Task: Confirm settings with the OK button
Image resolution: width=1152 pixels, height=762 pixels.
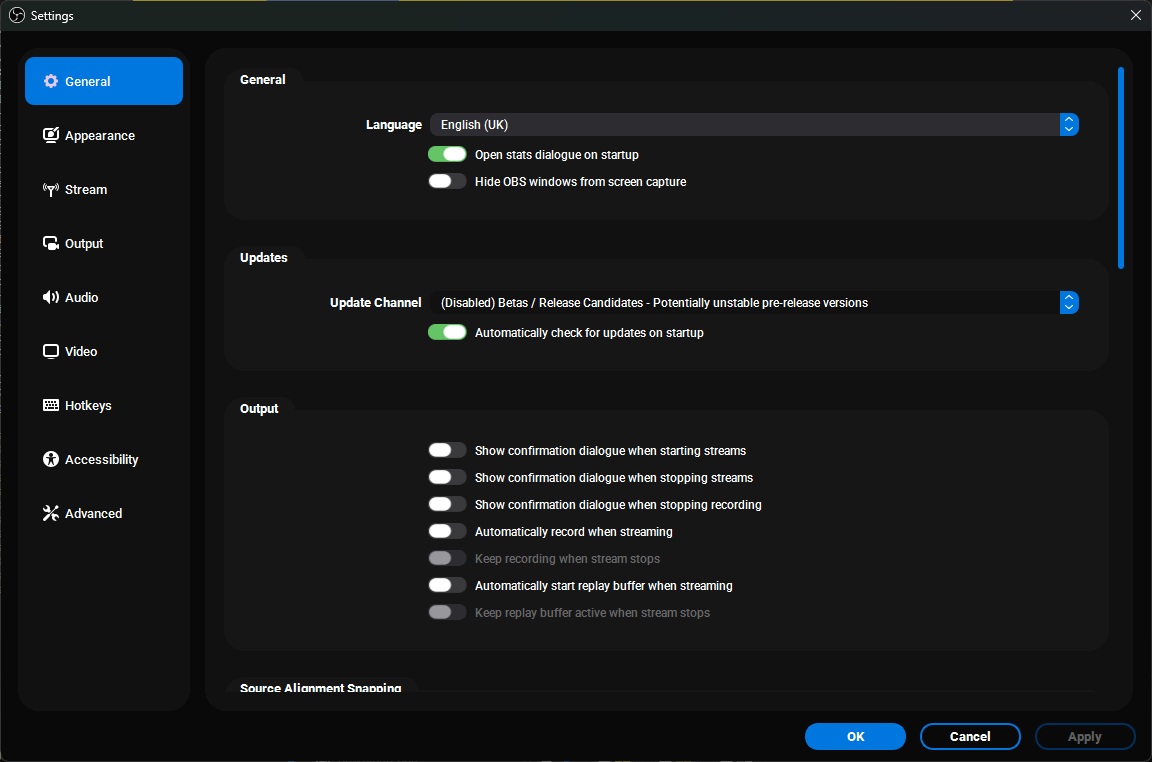Action: tap(855, 736)
